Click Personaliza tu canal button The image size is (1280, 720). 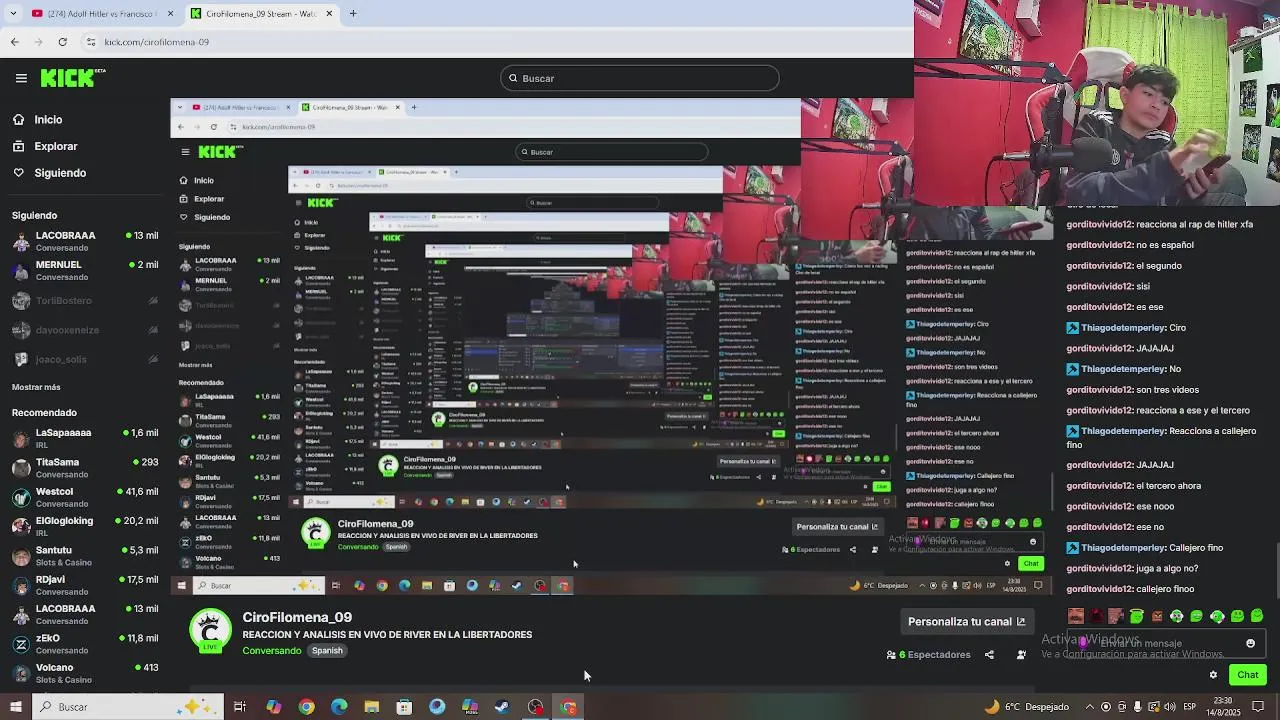click(x=966, y=621)
